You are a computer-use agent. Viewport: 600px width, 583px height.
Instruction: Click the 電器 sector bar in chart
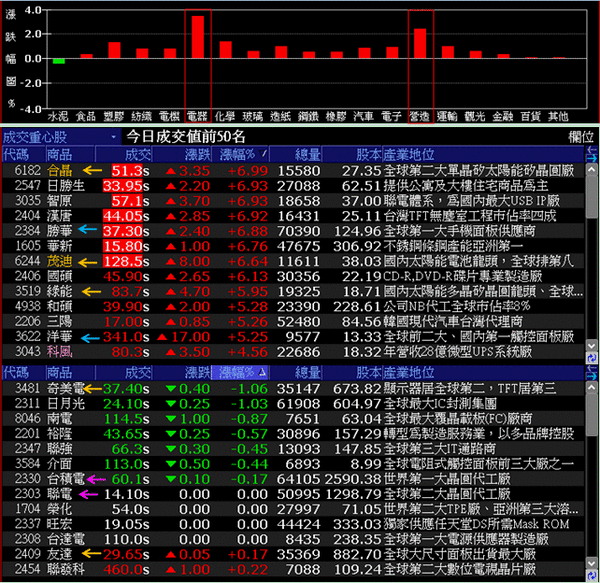pos(198,37)
